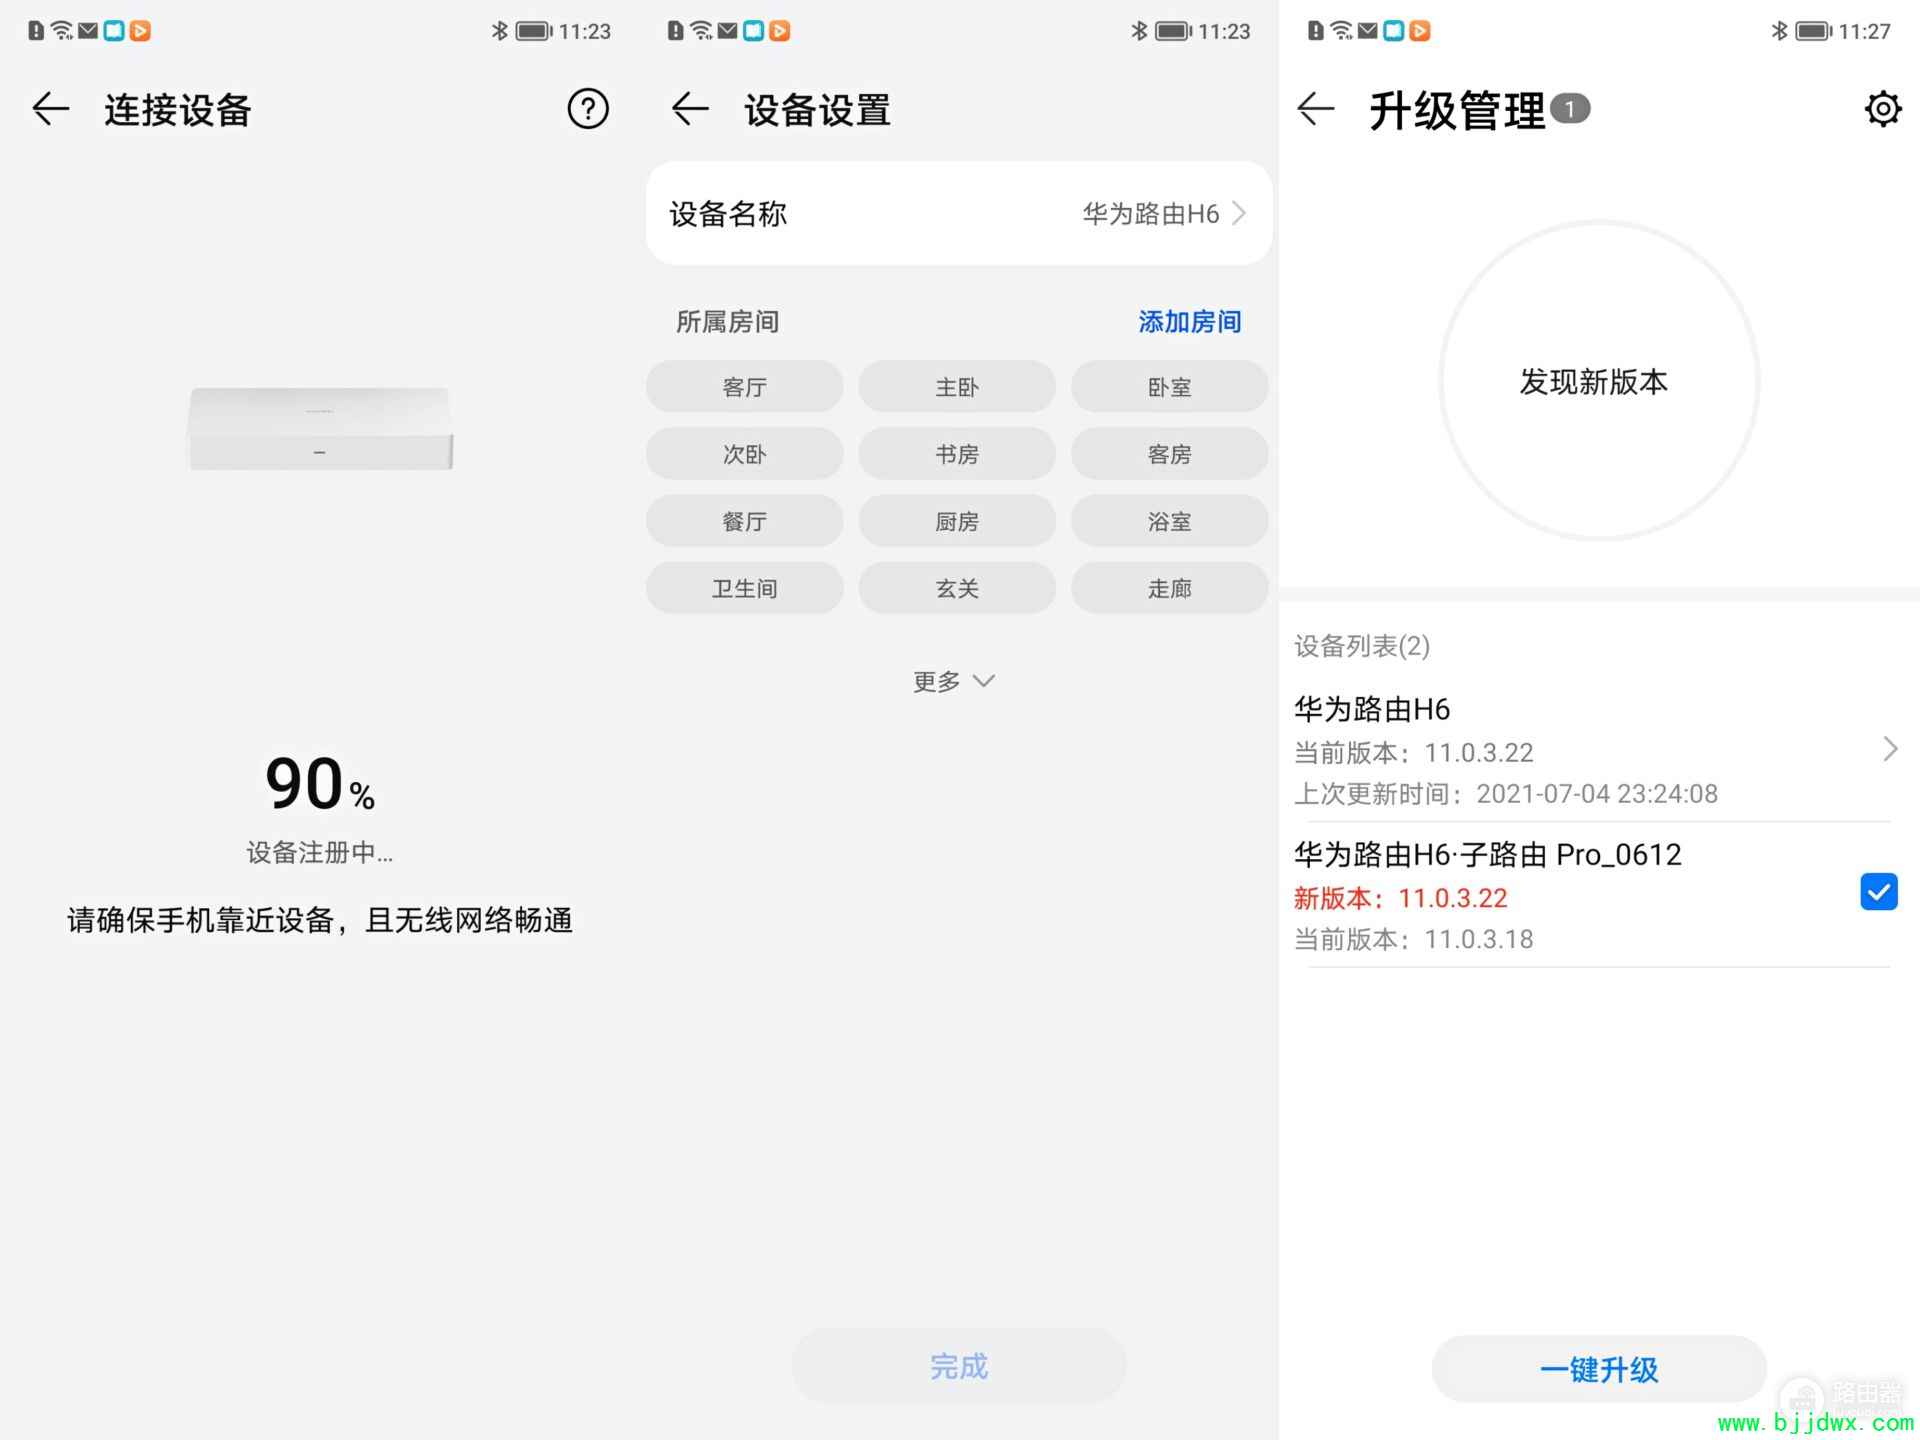Select the 客房 room
This screenshot has height=1440, width=1920.
point(1170,454)
